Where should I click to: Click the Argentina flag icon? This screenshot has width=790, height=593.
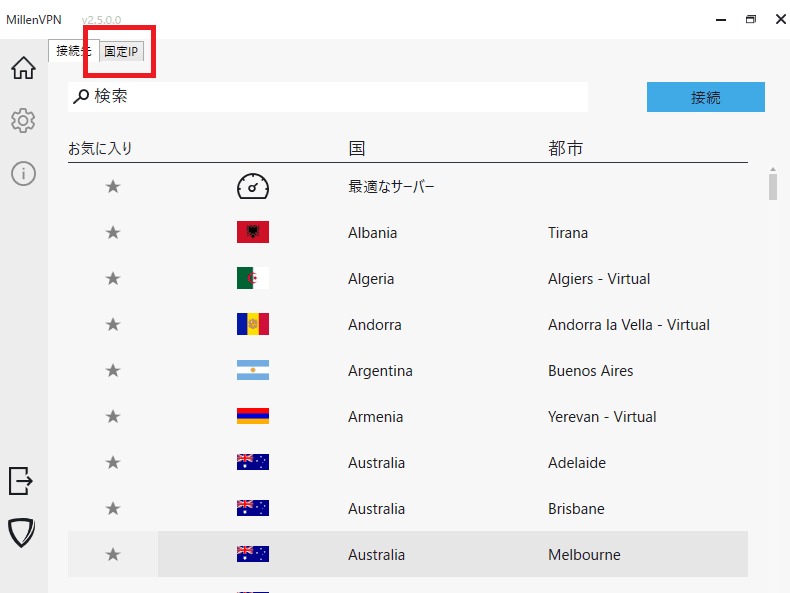pos(253,370)
